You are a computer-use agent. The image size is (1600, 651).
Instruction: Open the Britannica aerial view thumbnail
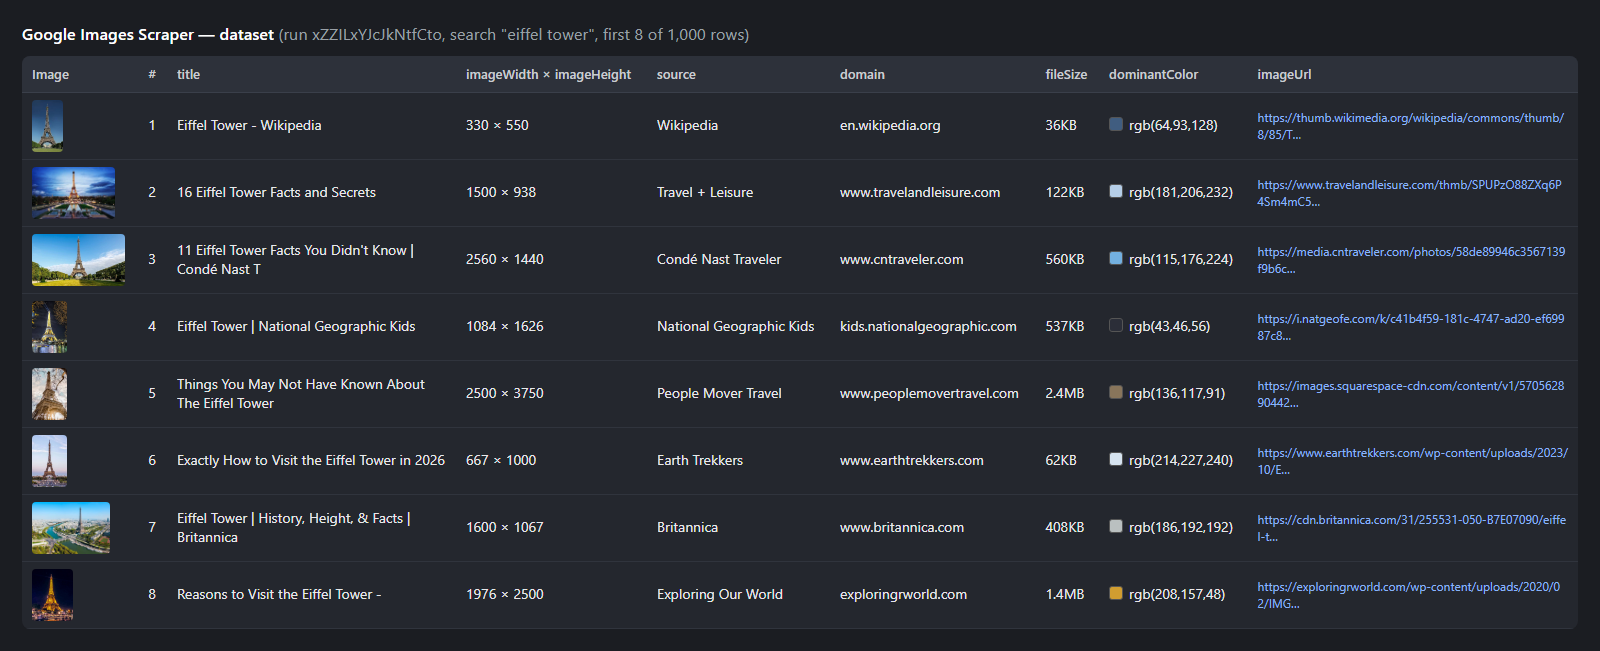[71, 528]
